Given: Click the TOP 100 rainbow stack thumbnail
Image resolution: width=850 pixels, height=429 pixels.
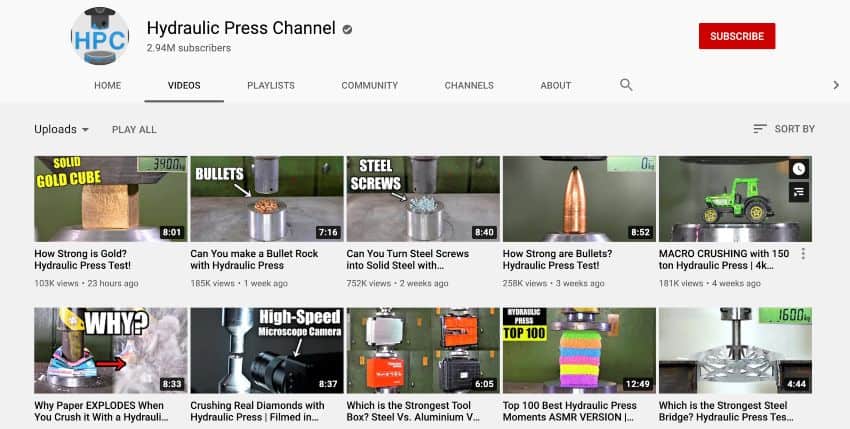Looking at the screenshot, I should point(579,350).
